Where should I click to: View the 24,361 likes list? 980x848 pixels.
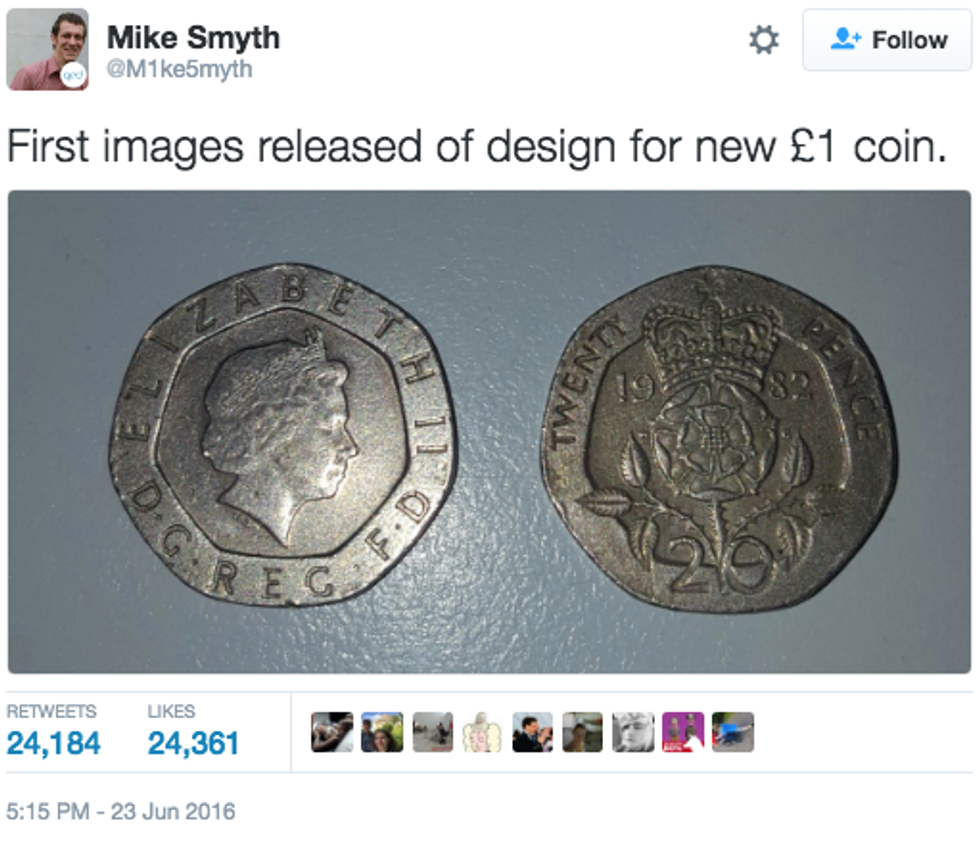(193, 743)
